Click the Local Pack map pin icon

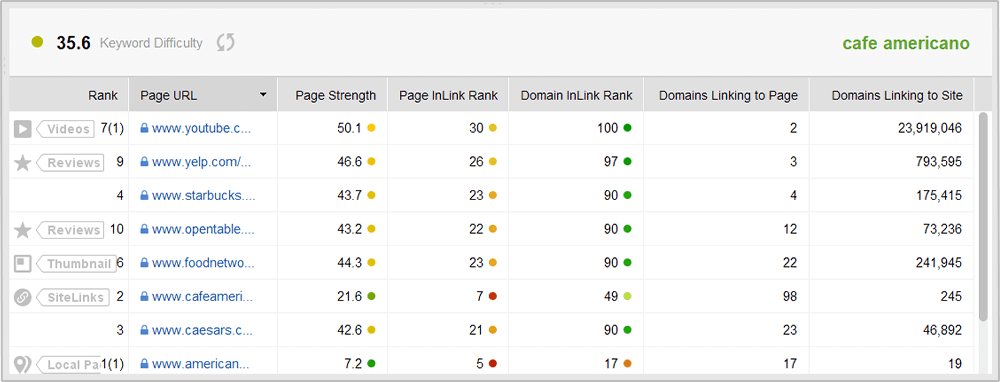pos(22,364)
